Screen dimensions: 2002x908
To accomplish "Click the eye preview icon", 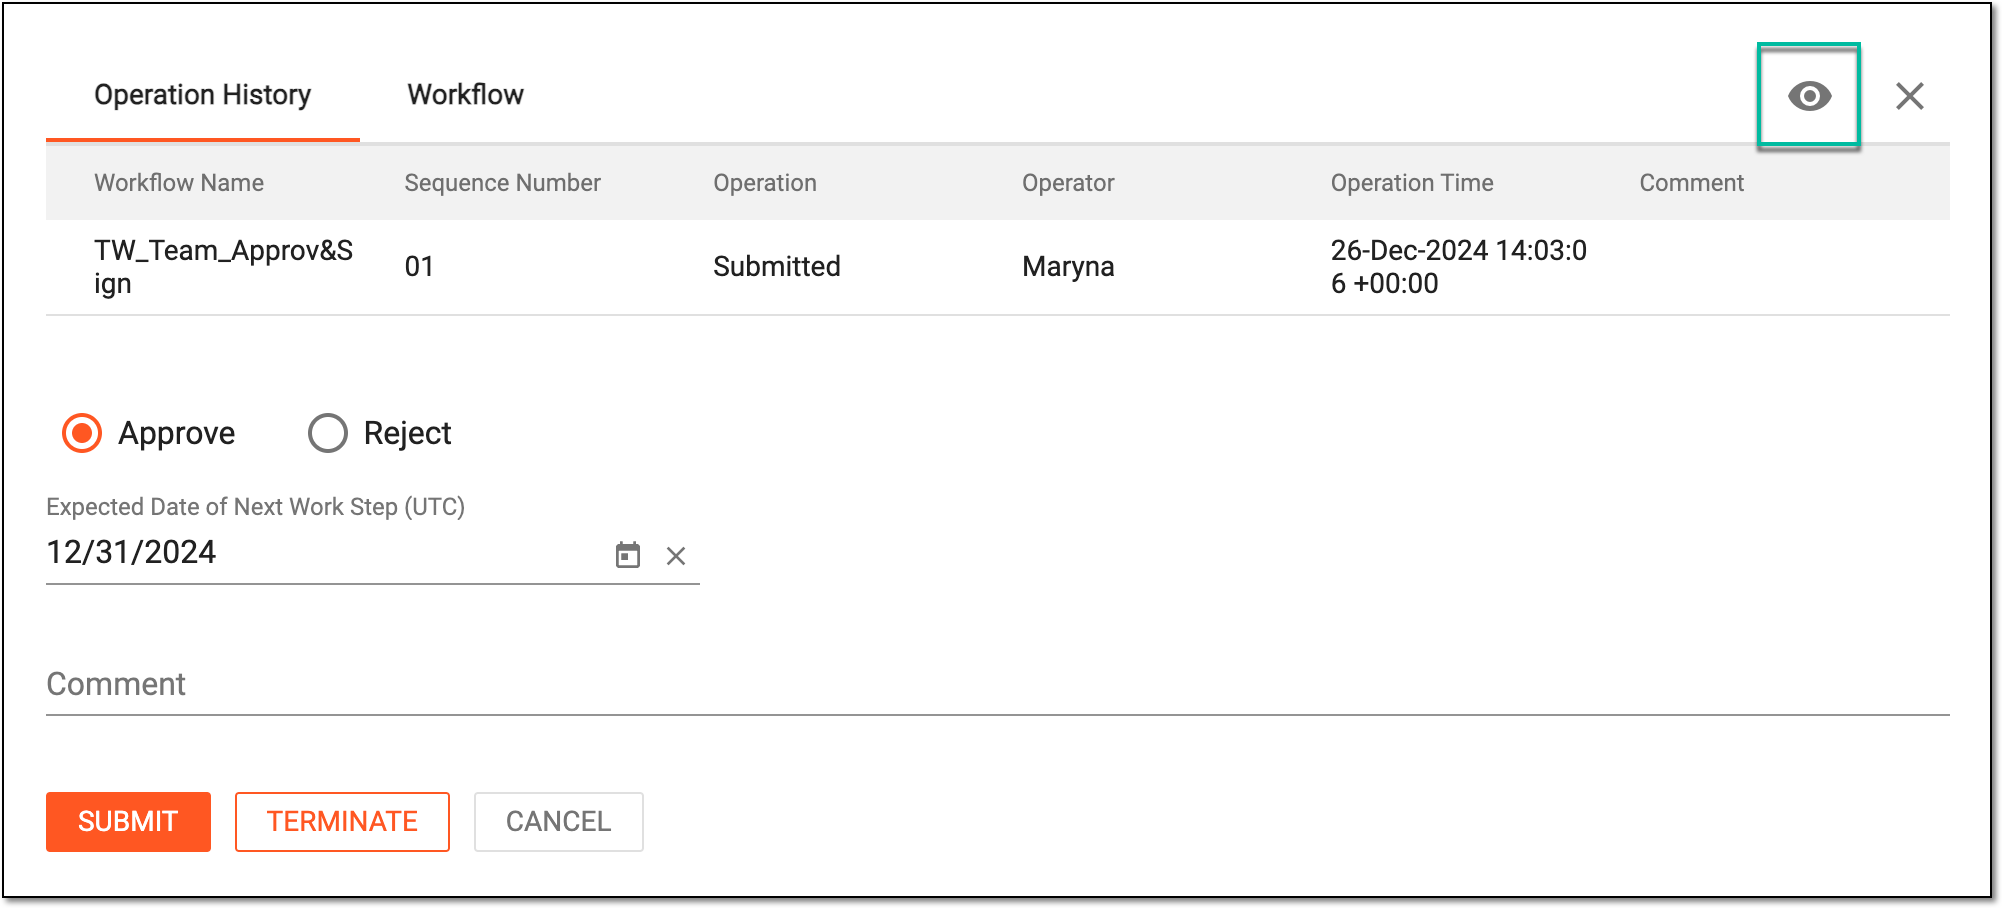I will click(x=1809, y=96).
